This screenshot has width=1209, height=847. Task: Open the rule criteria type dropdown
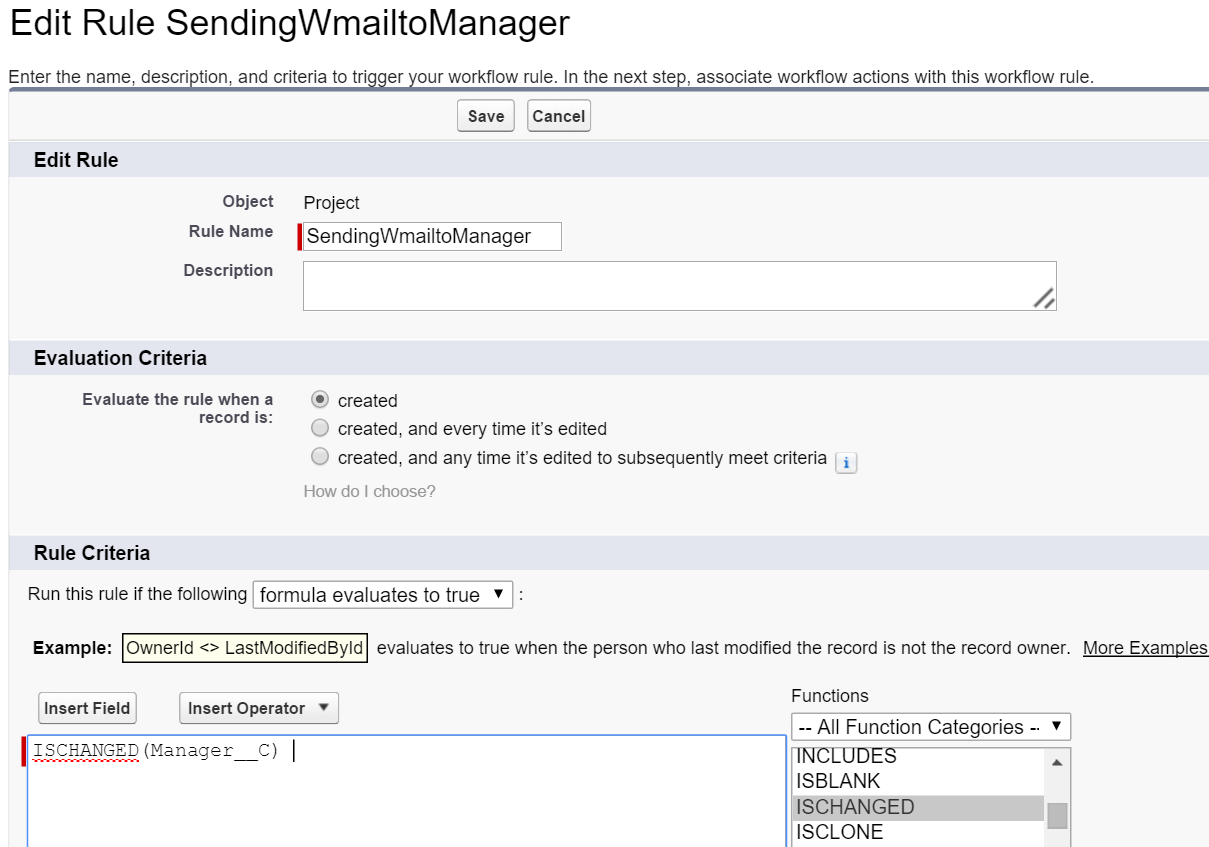coord(383,595)
